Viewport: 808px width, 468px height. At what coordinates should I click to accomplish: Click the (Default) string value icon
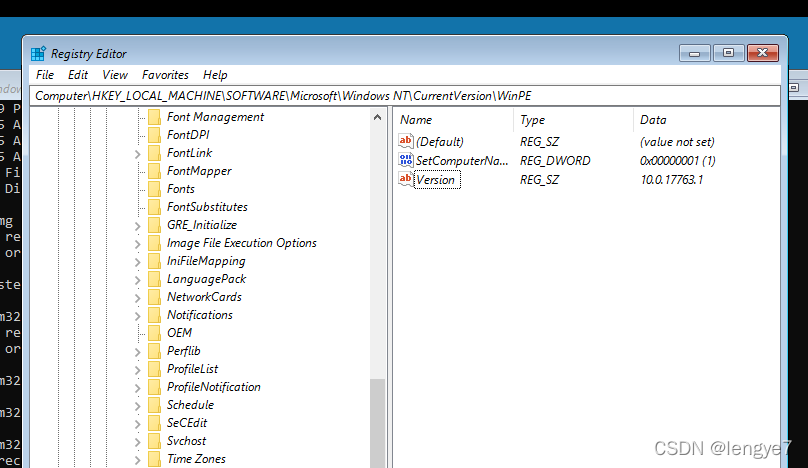tap(406, 141)
